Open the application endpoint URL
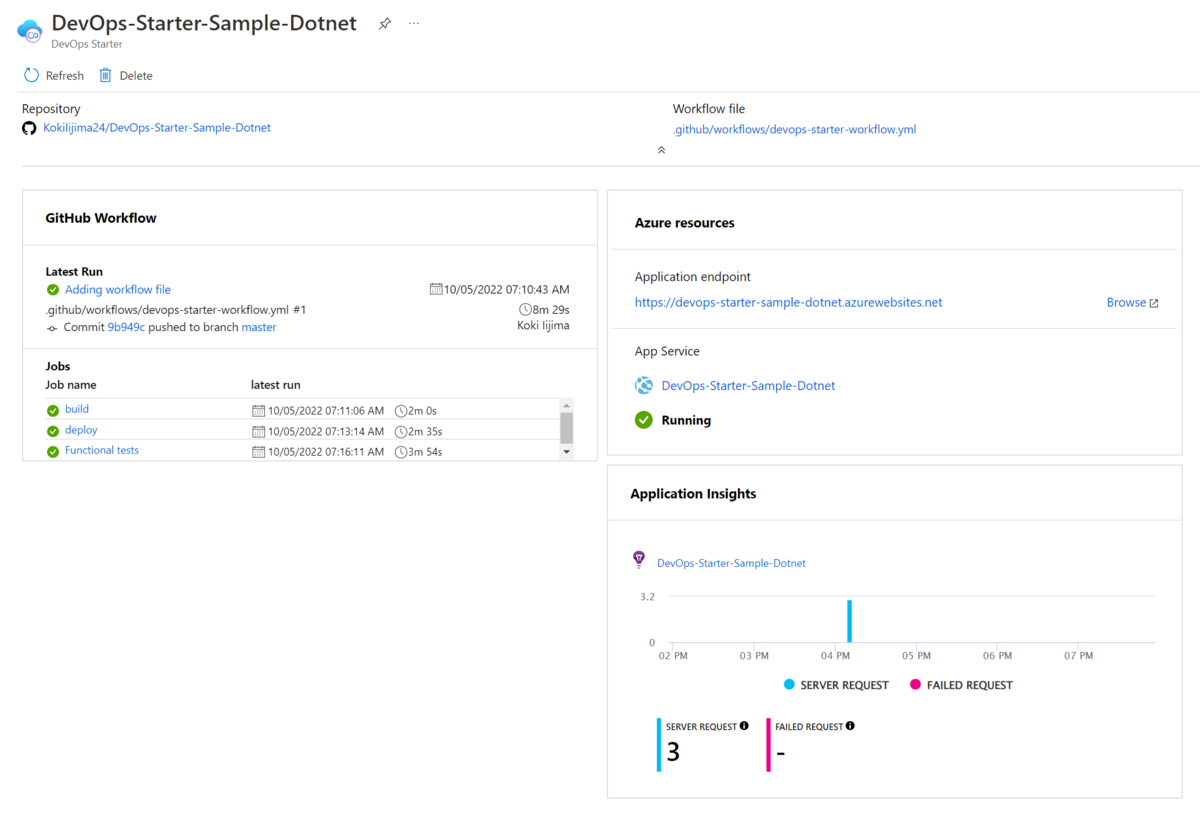This screenshot has width=1200, height=817. pos(788,302)
